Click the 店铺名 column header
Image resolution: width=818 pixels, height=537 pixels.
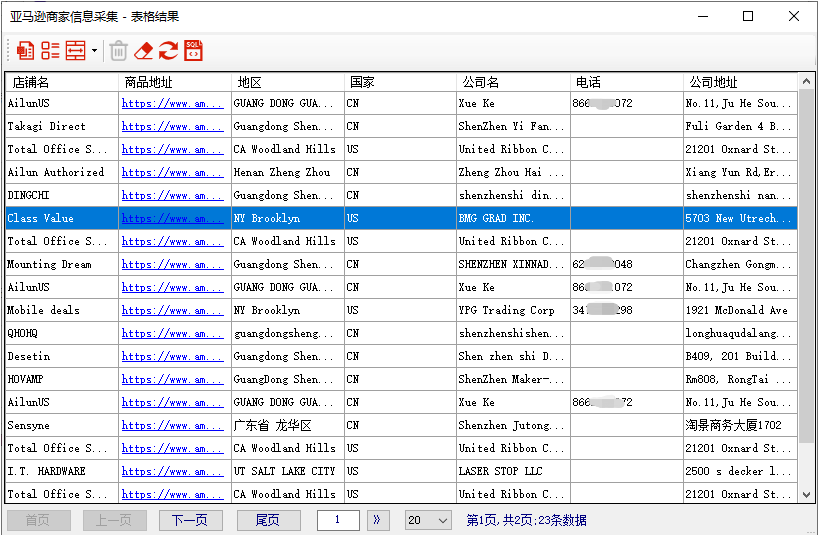coord(61,82)
